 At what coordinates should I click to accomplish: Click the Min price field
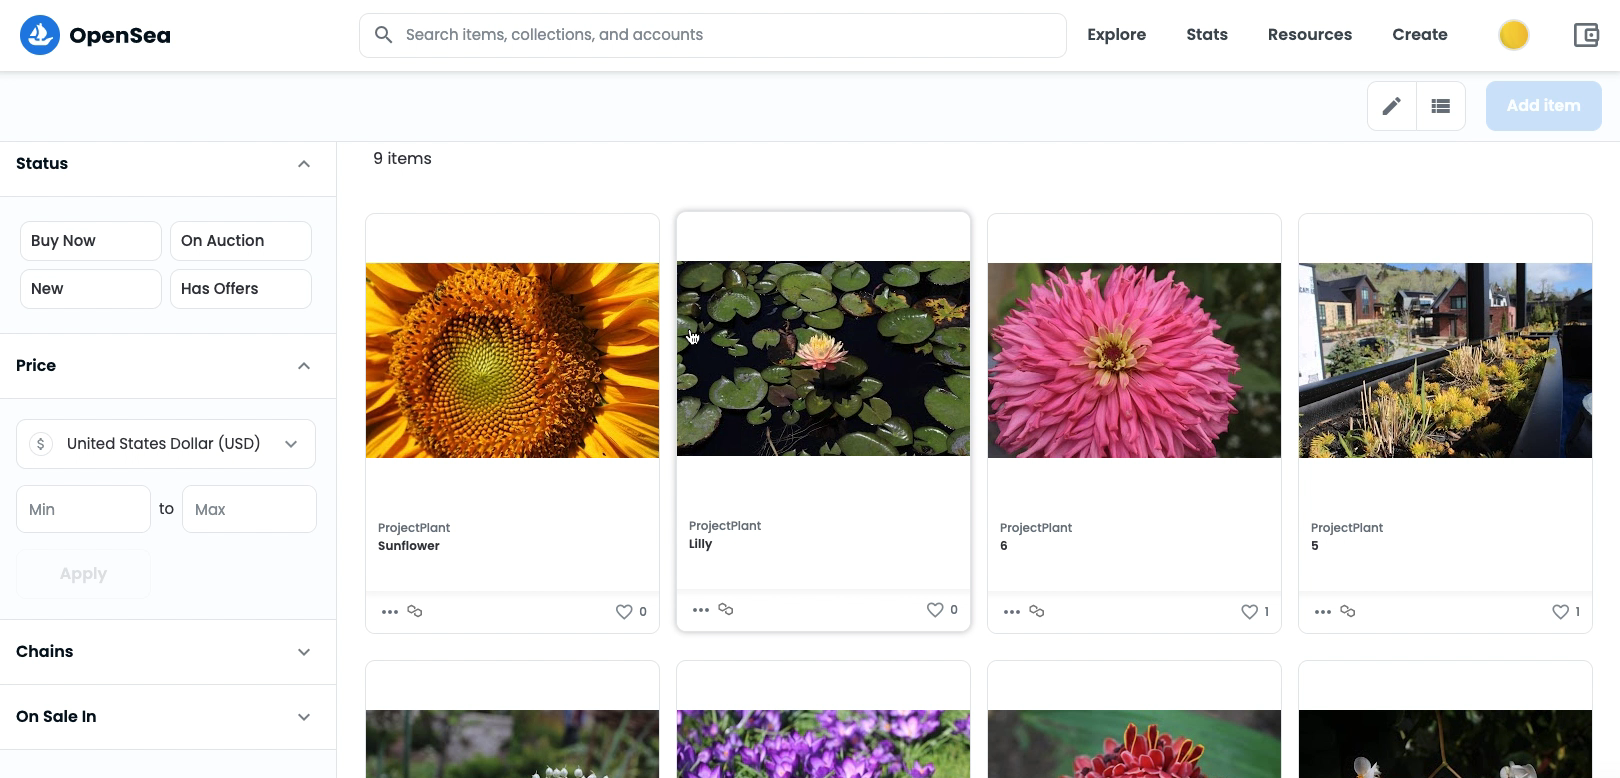coord(83,509)
